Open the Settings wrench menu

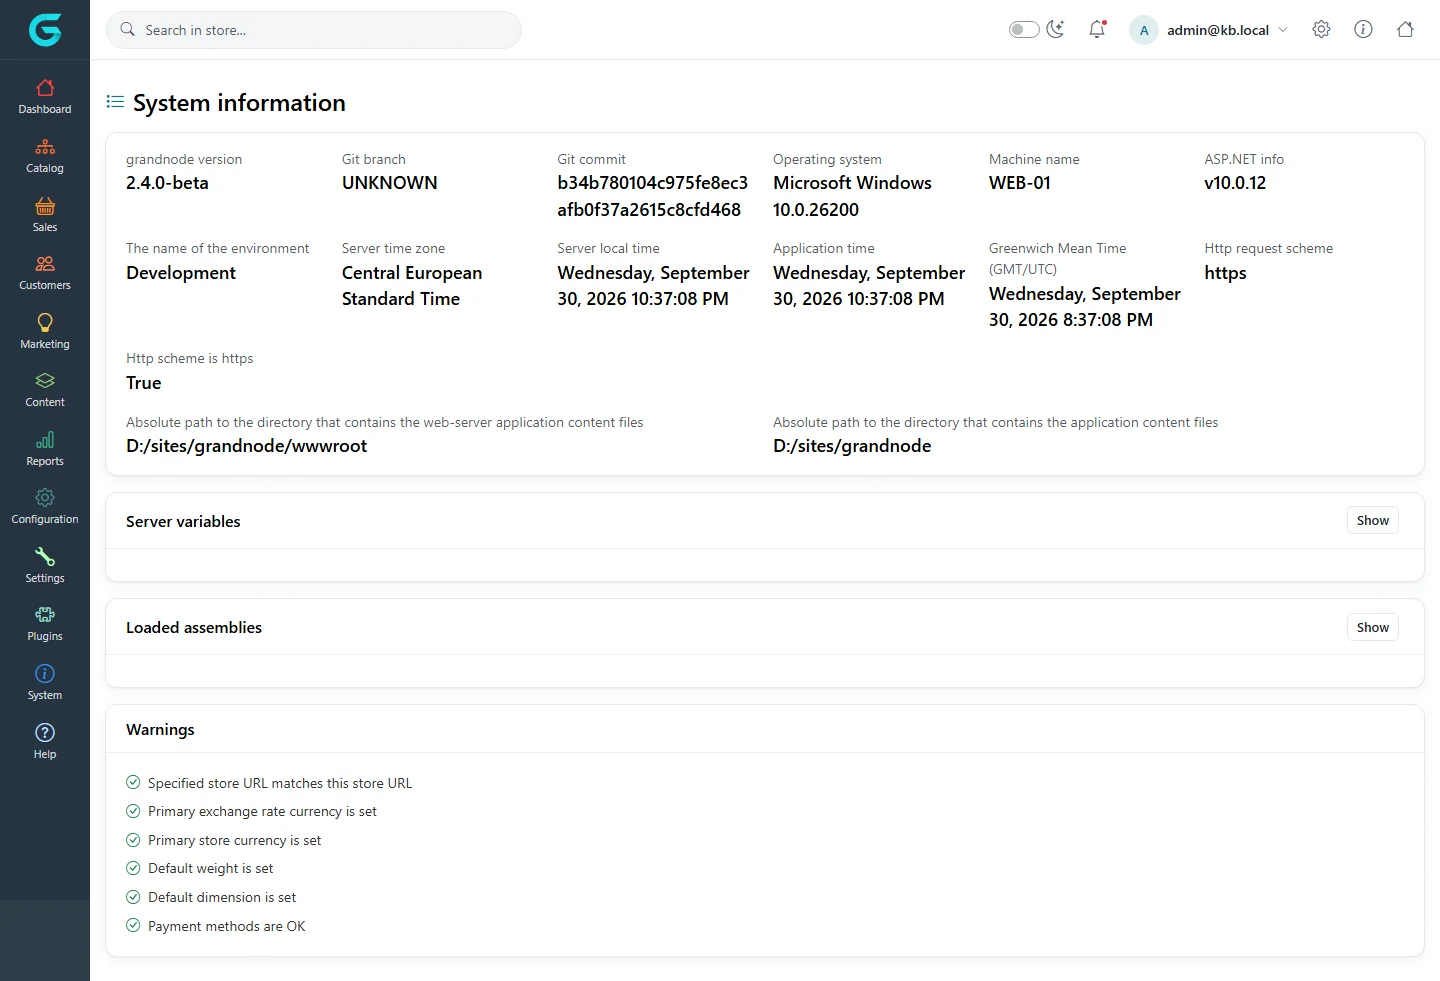coord(45,566)
